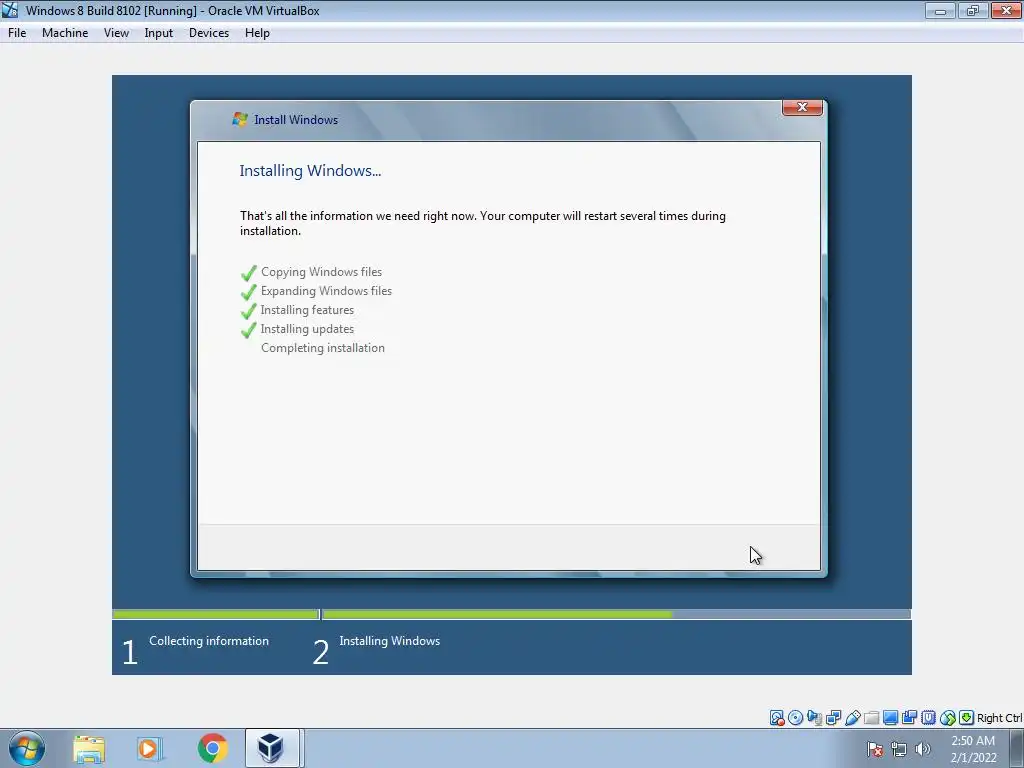
Task: Close the Install Windows dialog
Action: tap(802, 107)
